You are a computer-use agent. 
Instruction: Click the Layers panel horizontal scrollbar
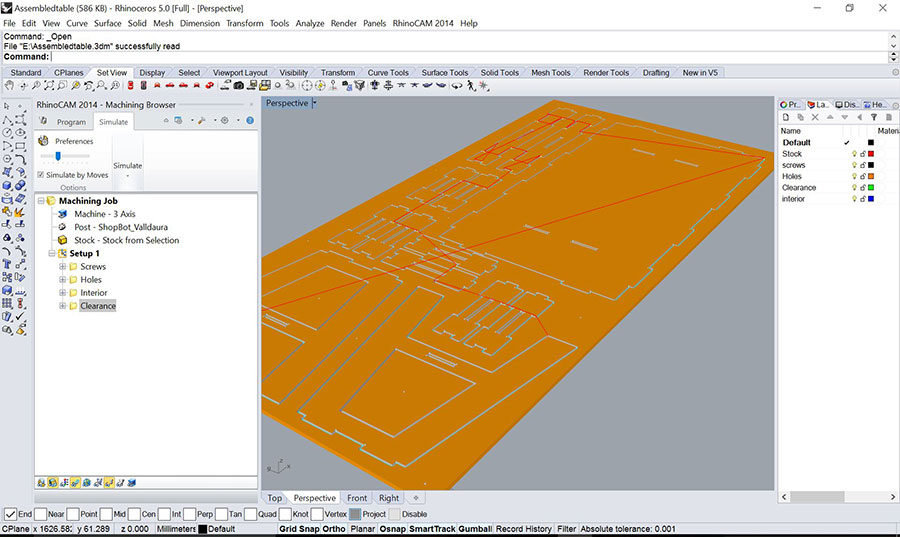(817, 497)
